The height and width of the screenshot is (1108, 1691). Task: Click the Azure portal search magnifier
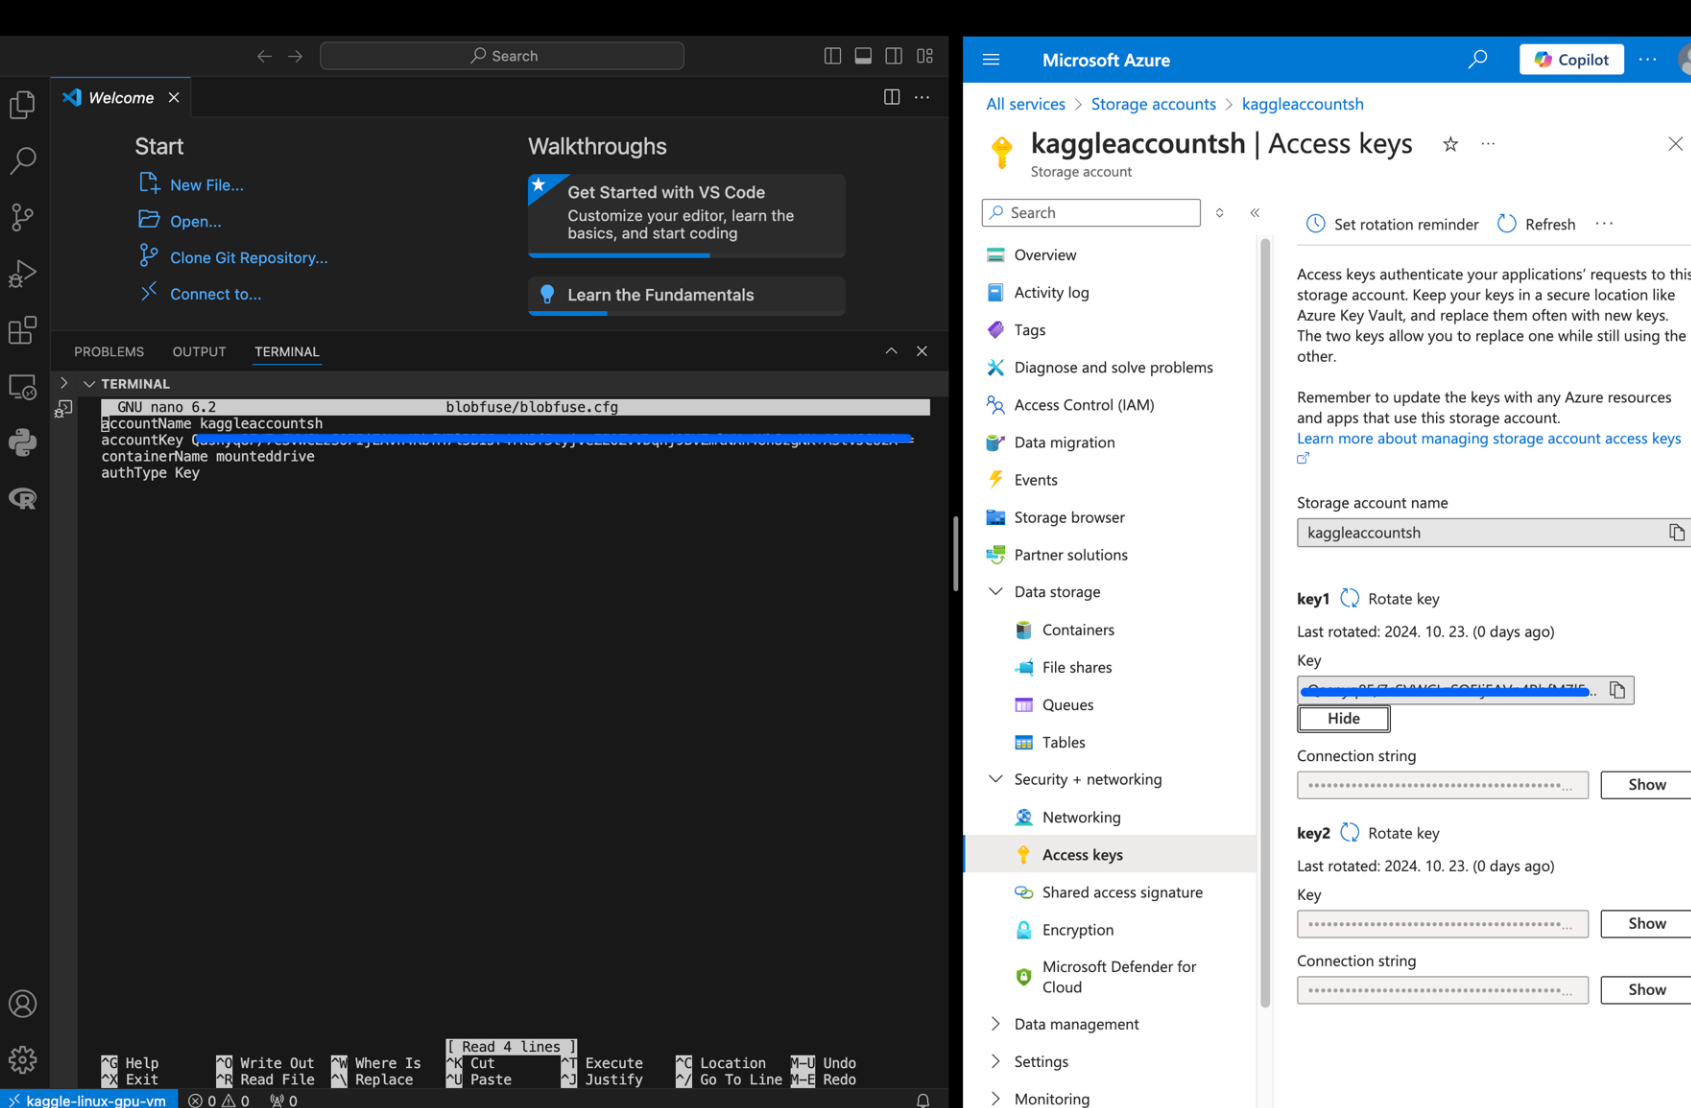(1477, 60)
